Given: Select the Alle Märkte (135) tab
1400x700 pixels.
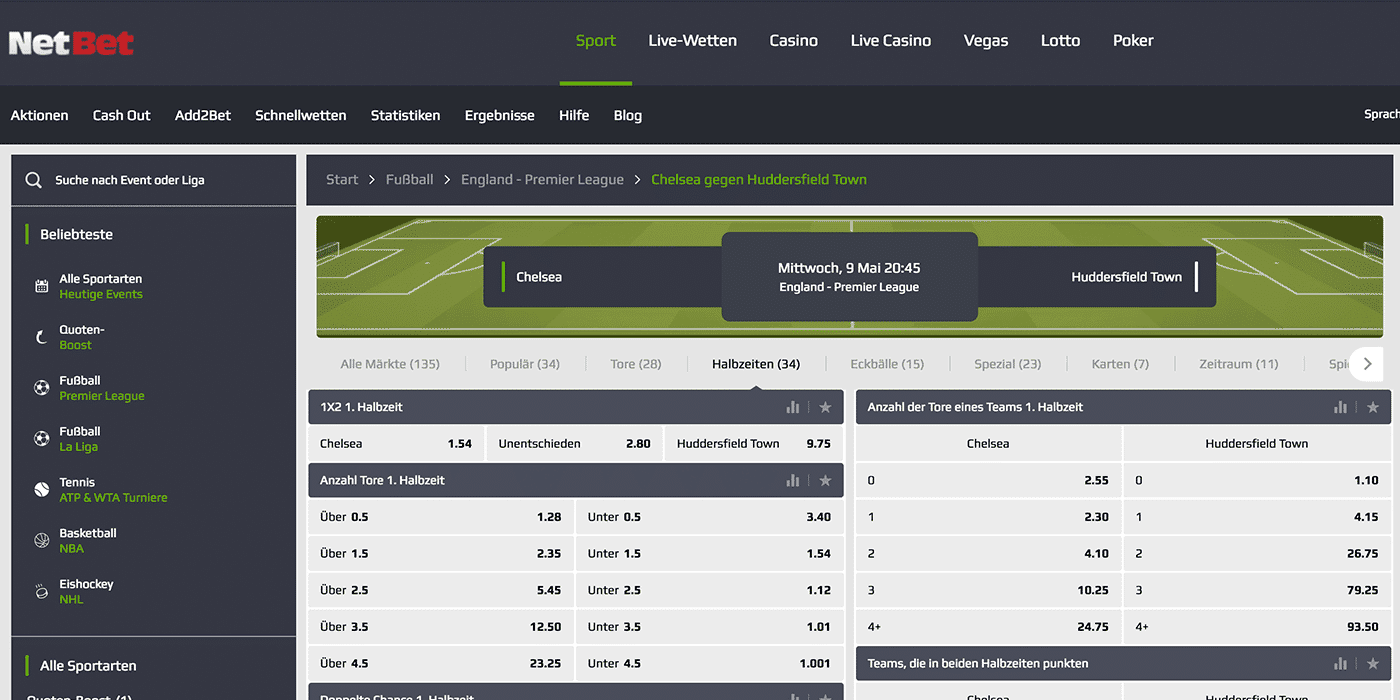Looking at the screenshot, I should [390, 364].
